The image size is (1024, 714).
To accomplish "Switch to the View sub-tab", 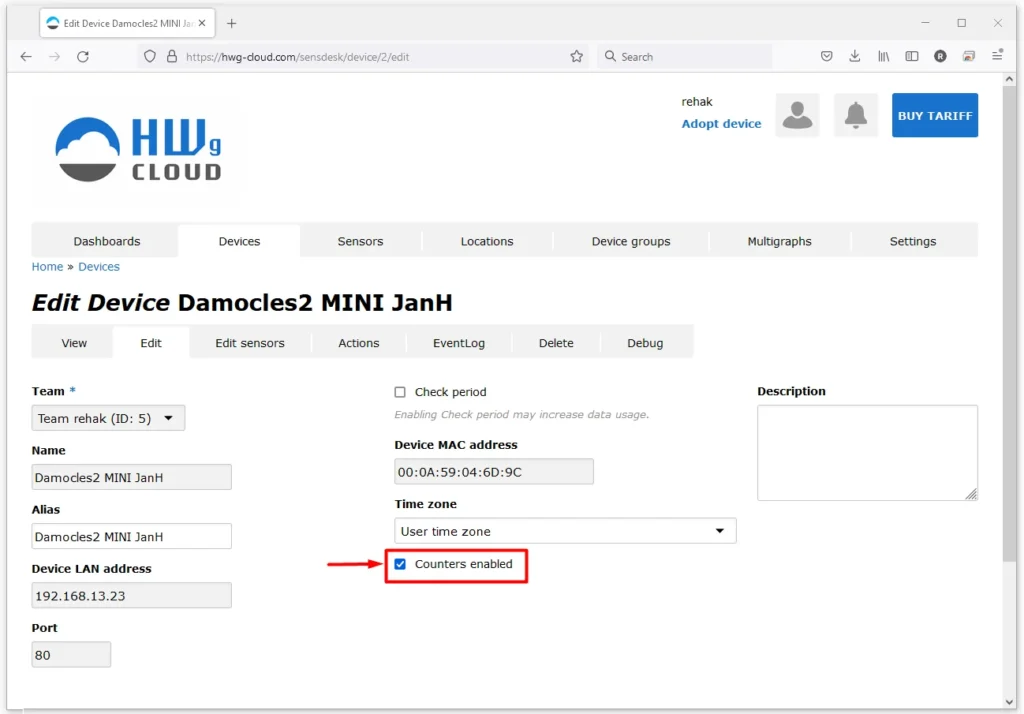I will coord(74,343).
